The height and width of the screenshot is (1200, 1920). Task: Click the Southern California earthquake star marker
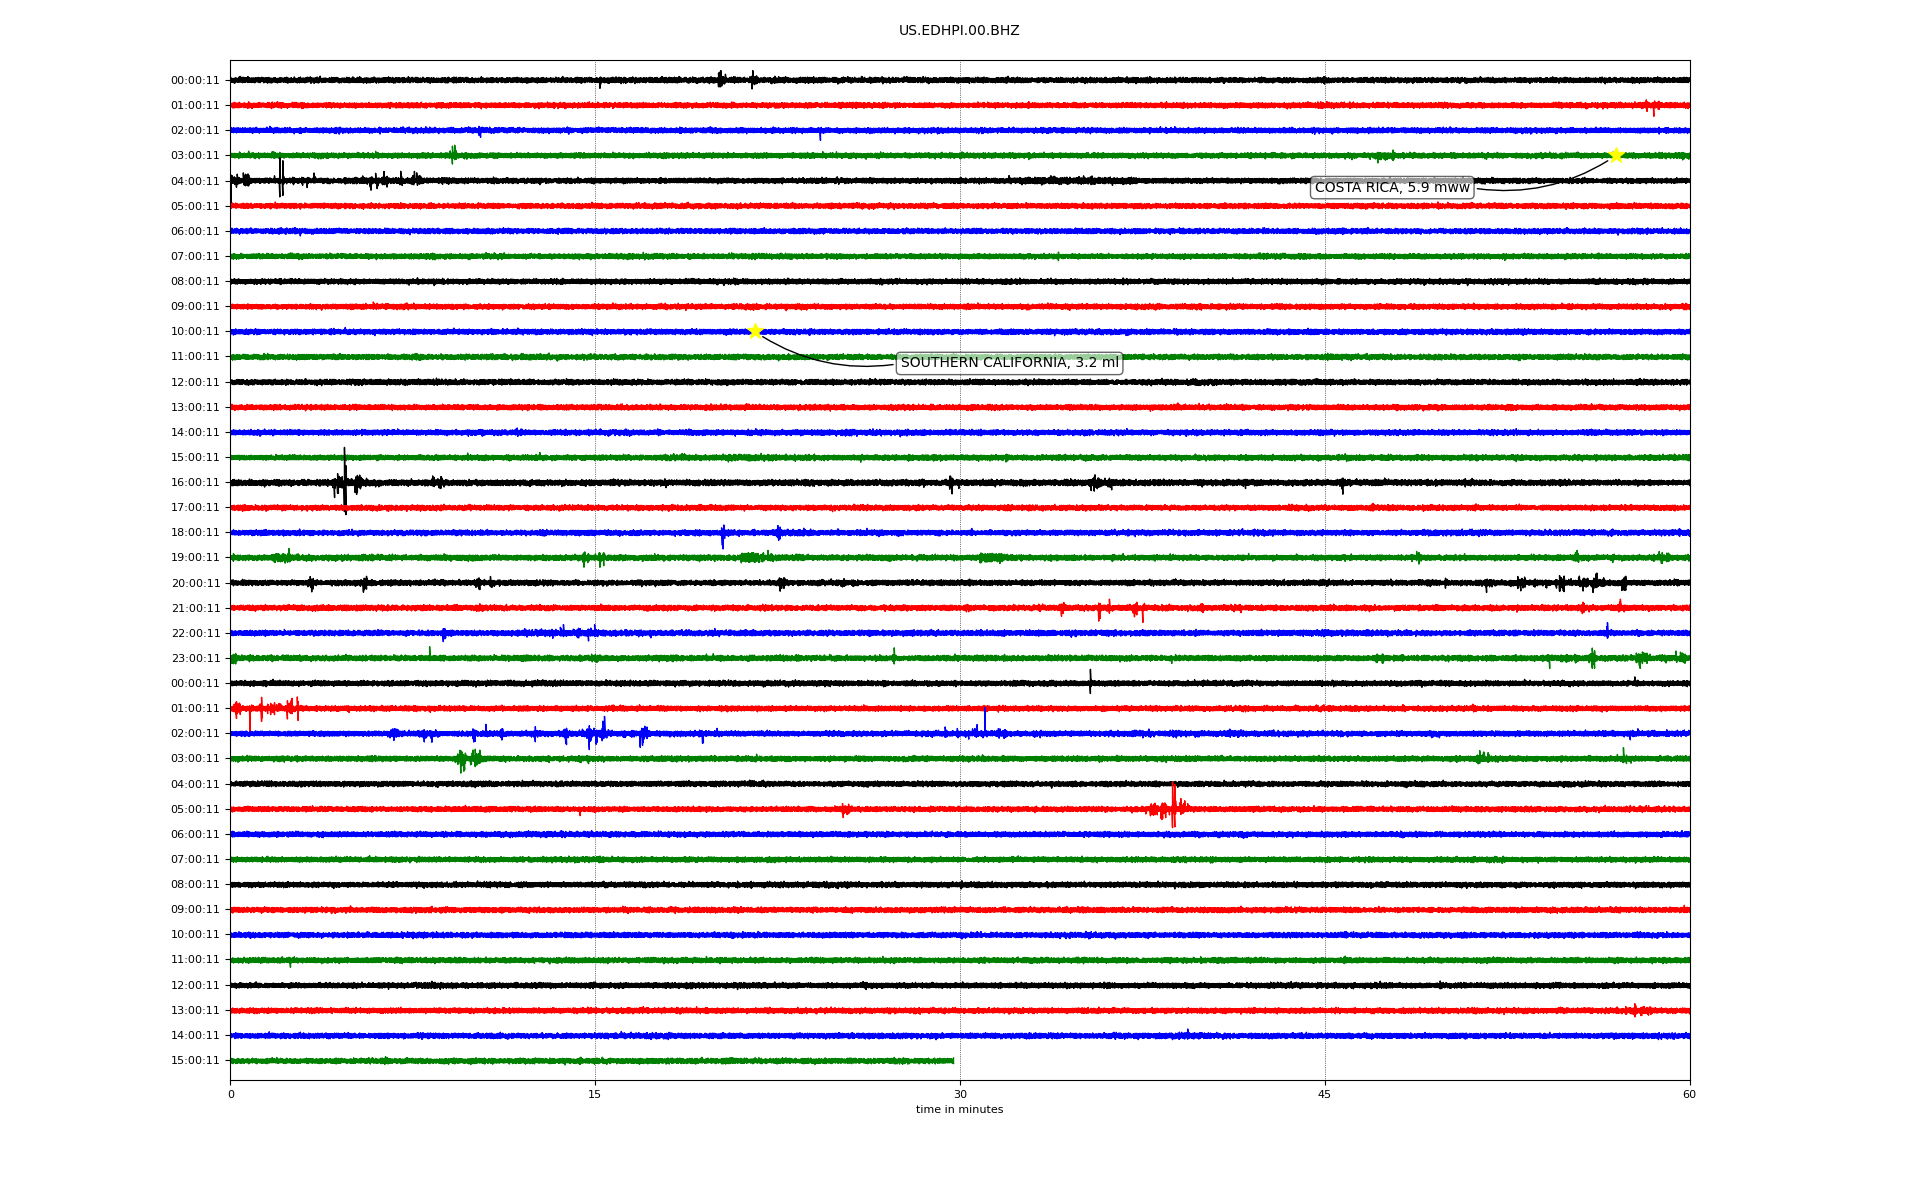755,331
